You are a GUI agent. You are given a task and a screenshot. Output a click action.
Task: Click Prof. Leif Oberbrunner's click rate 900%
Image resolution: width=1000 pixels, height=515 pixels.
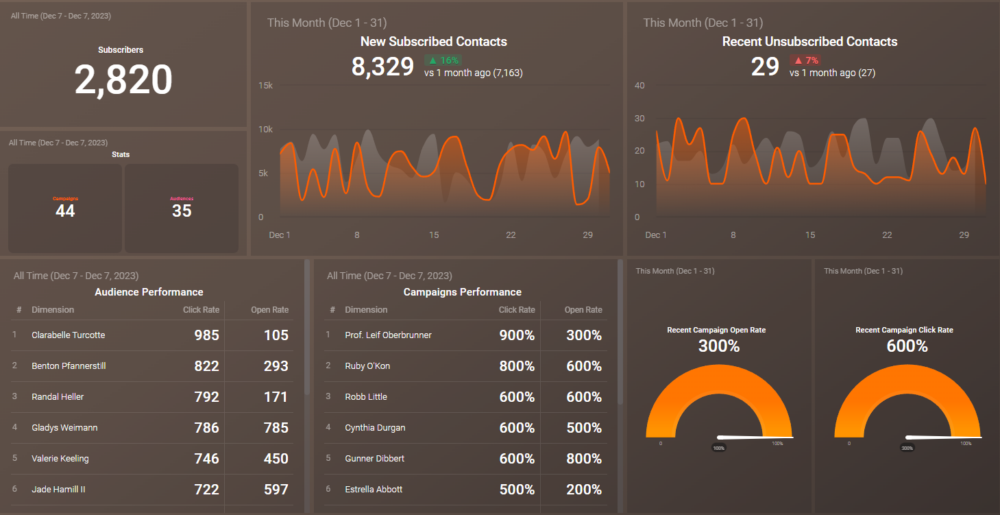517,335
